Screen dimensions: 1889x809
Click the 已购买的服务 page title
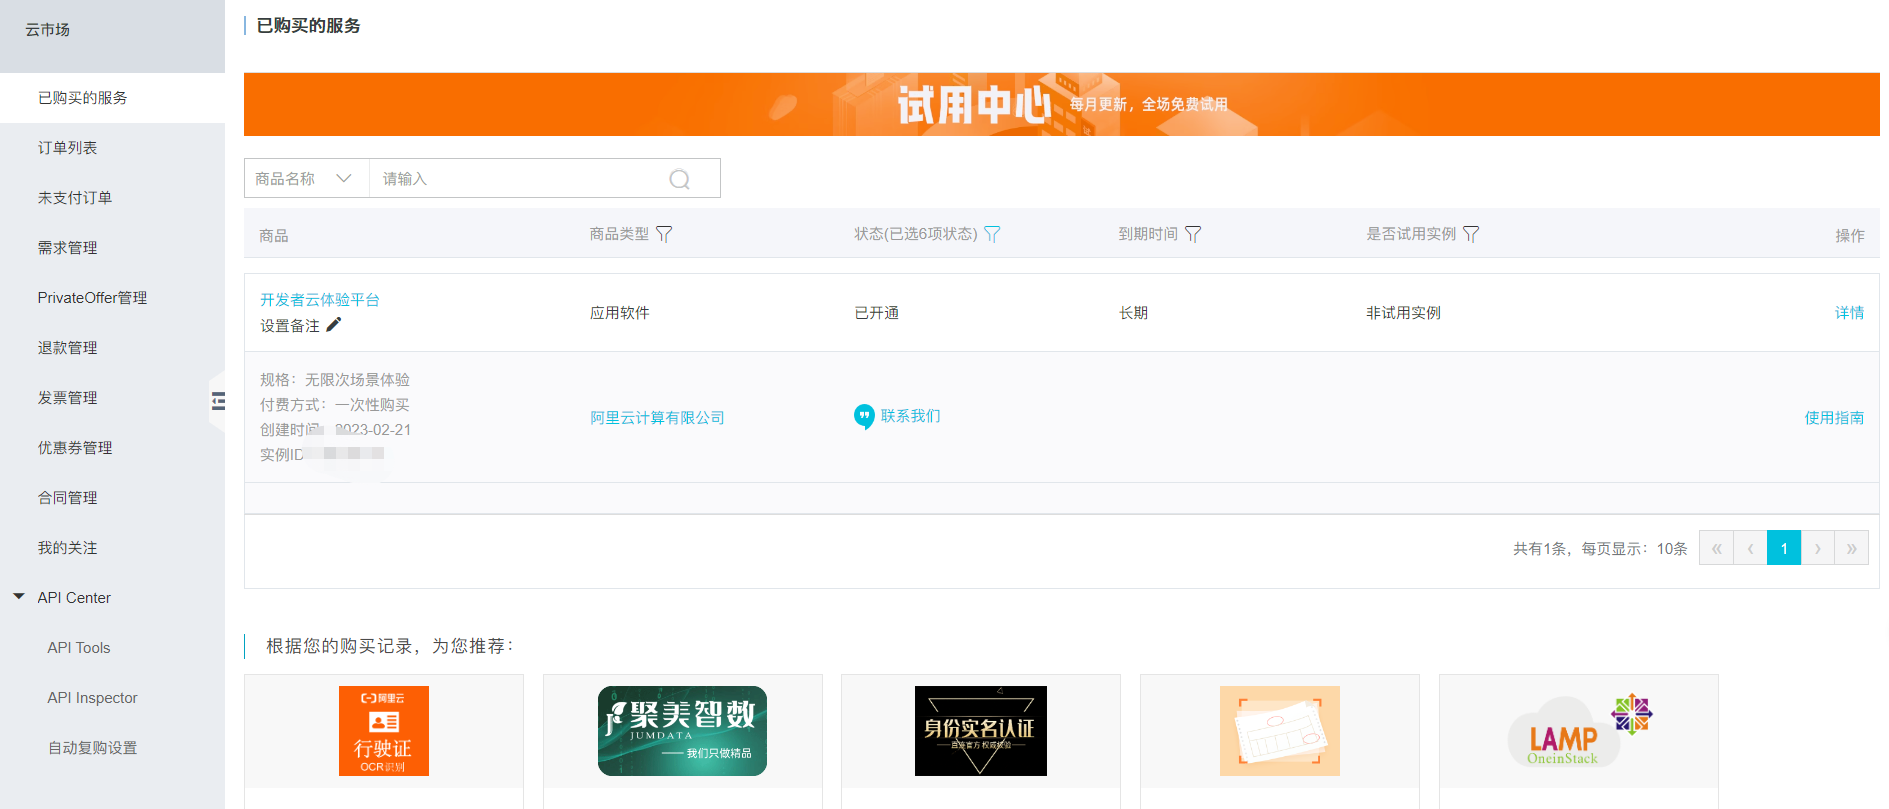pyautogui.click(x=309, y=26)
